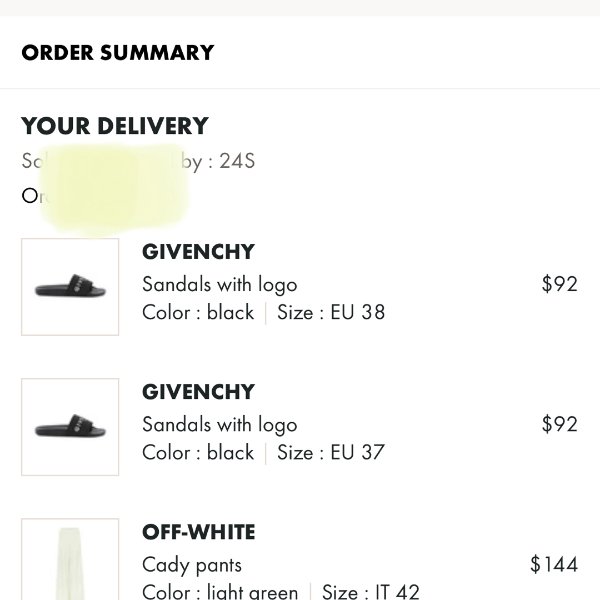This screenshot has height=600, width=600.
Task: Click the ORDER SUMMARY heading
Action: 117,53
